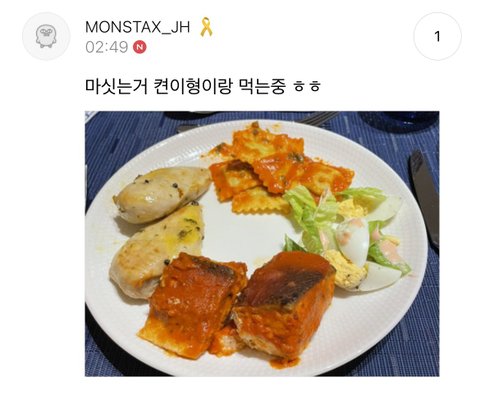Select the Korean post text line
This screenshot has height=400, width=480.
tap(203, 86)
